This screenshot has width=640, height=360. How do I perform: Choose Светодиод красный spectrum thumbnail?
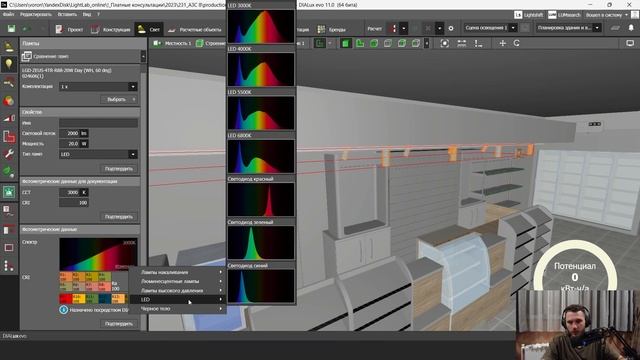(x=261, y=200)
